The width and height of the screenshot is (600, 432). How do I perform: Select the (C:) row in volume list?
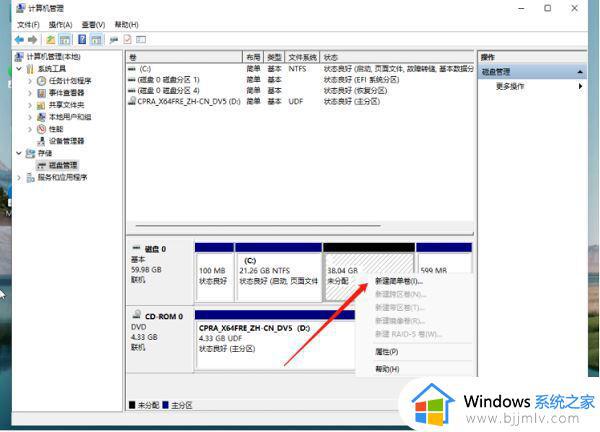[x=300, y=69]
